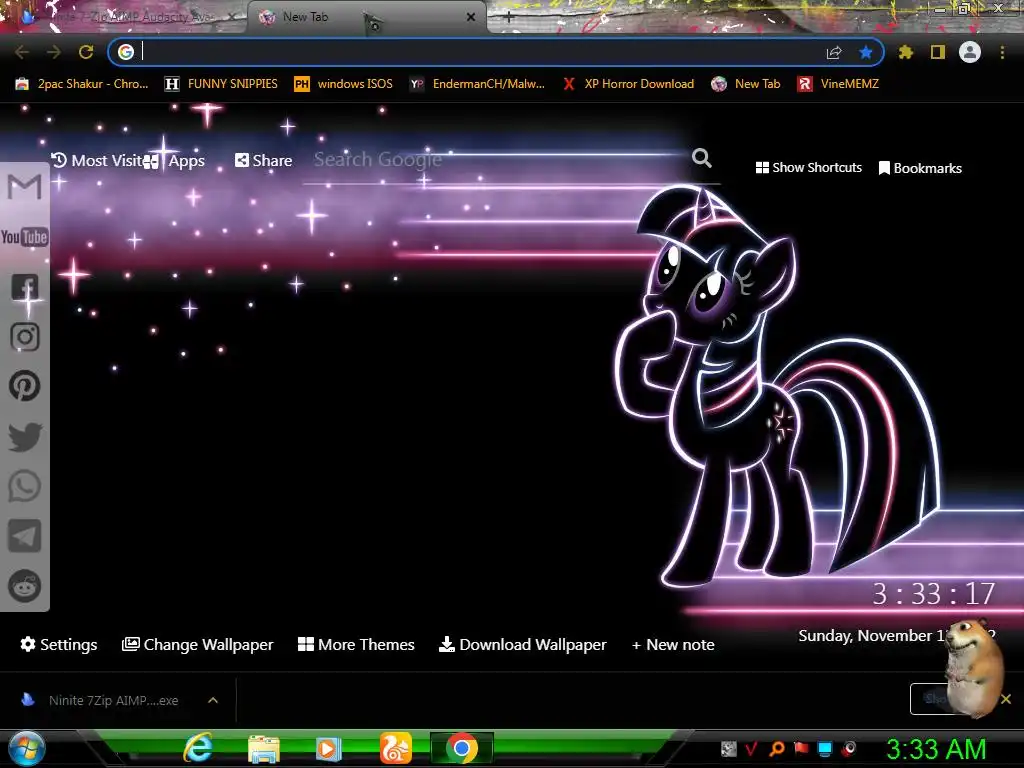Open FUNNY SNIPPIES bookmark
This screenshot has height=768, width=1024.
[x=221, y=84]
